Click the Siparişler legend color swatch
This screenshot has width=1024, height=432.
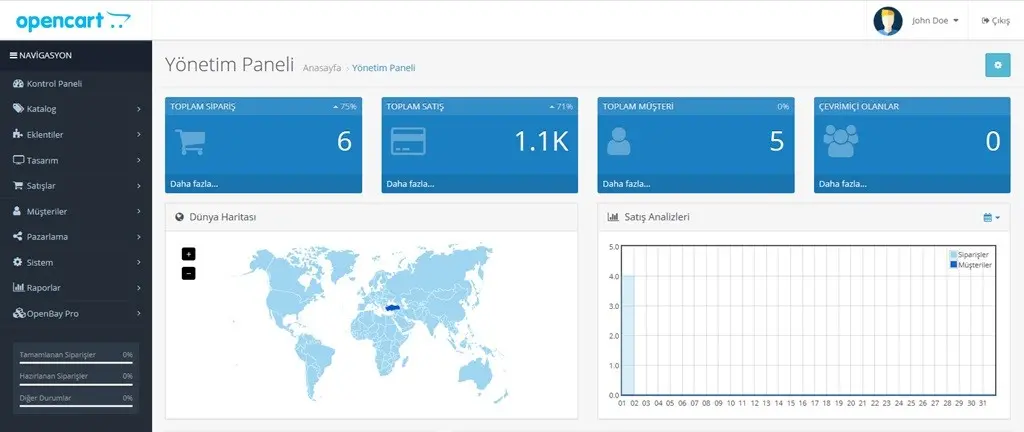coord(953,255)
